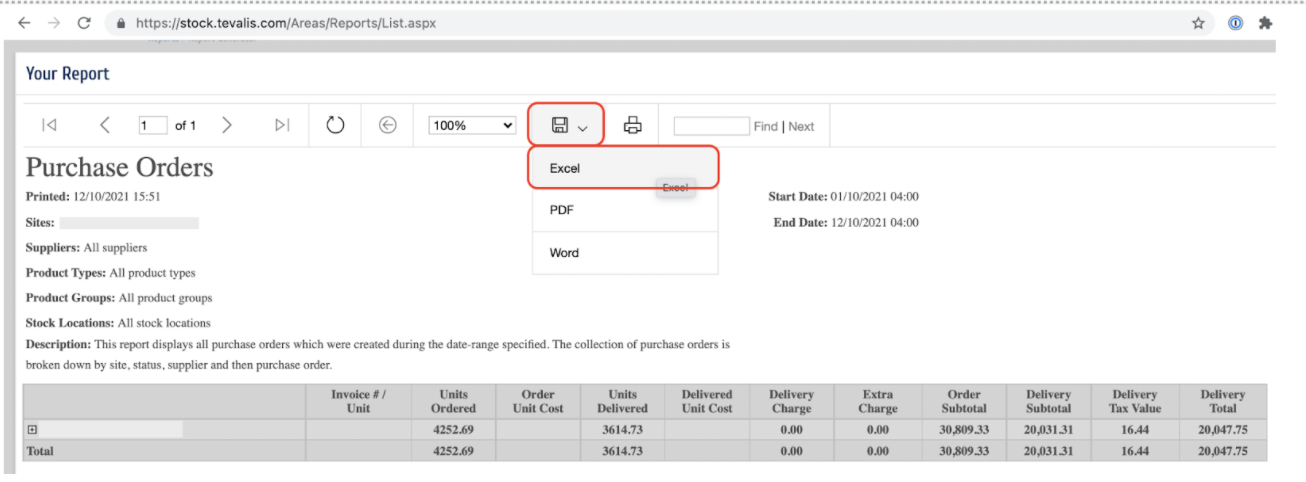Export the report as PDF
Screen dimensions: 1306x482
pyautogui.click(x=624, y=210)
